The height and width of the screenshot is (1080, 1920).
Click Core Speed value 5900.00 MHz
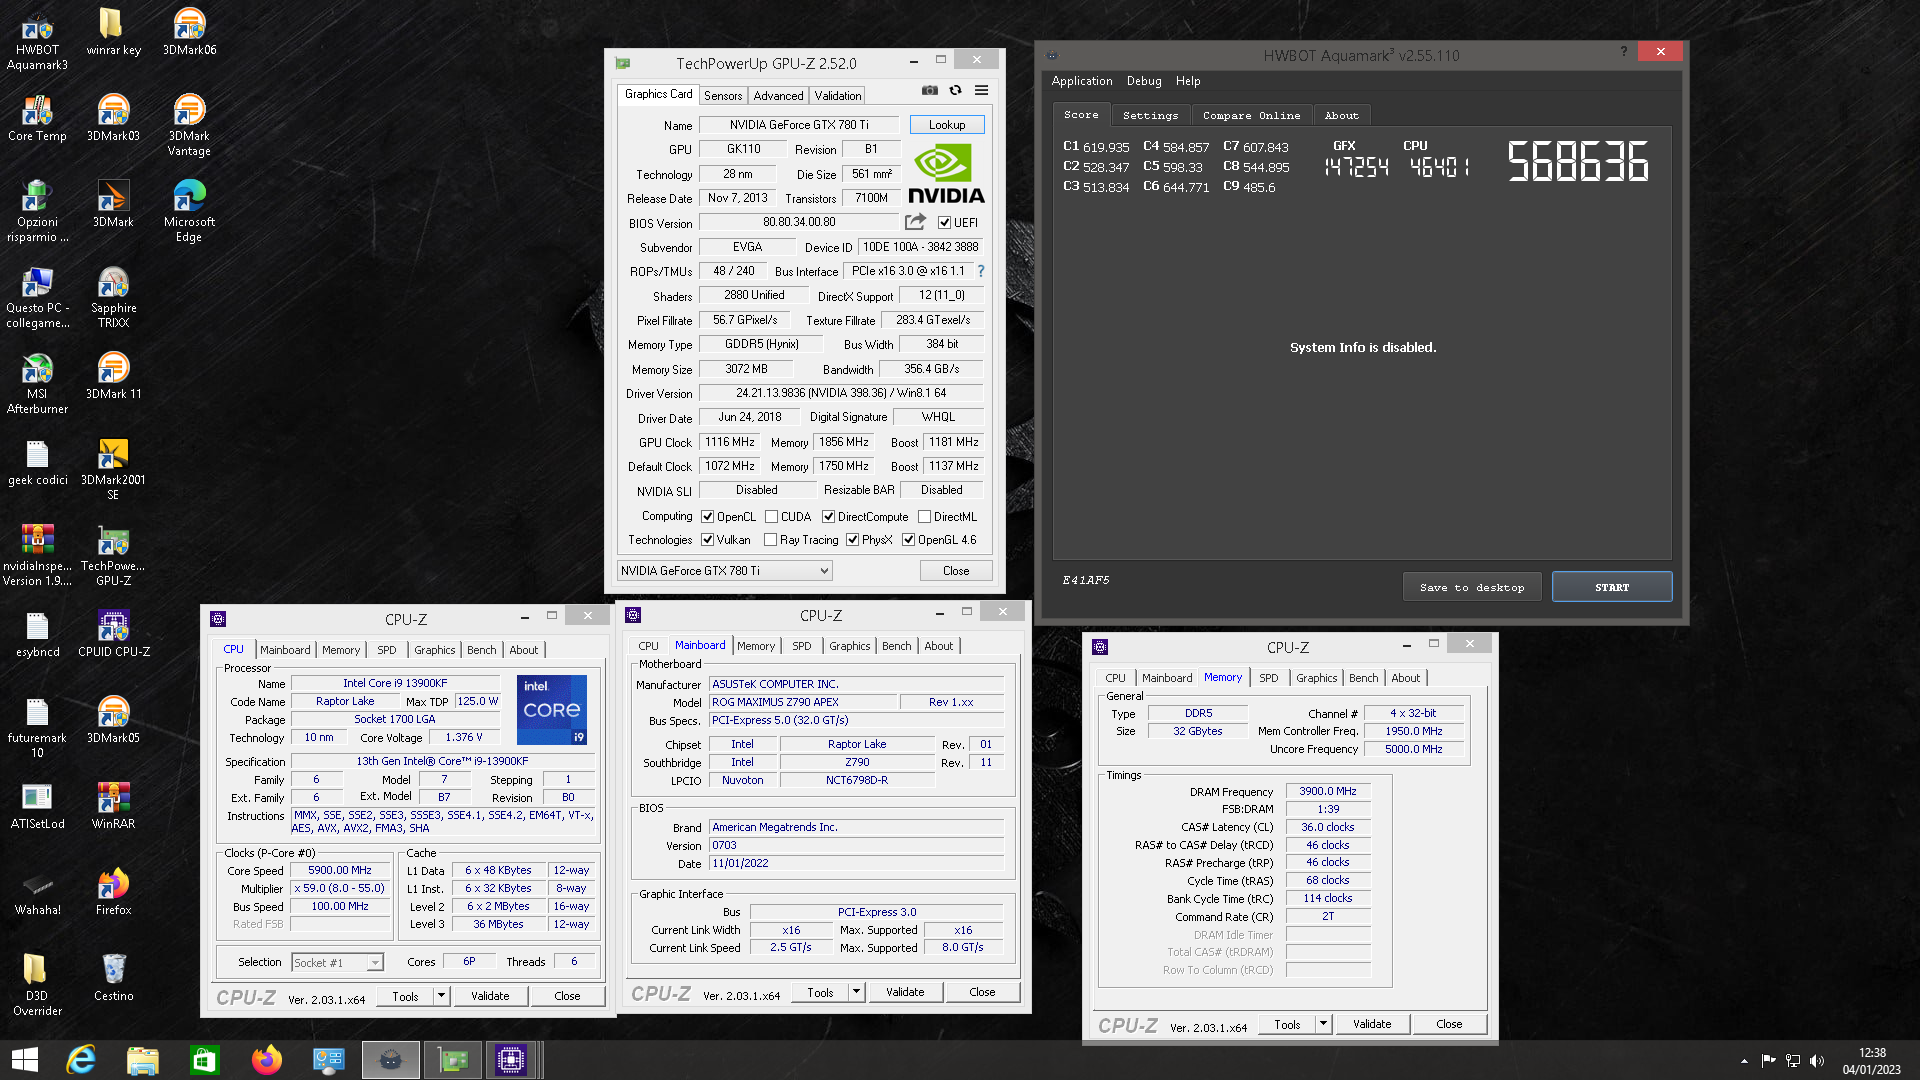pos(340,870)
